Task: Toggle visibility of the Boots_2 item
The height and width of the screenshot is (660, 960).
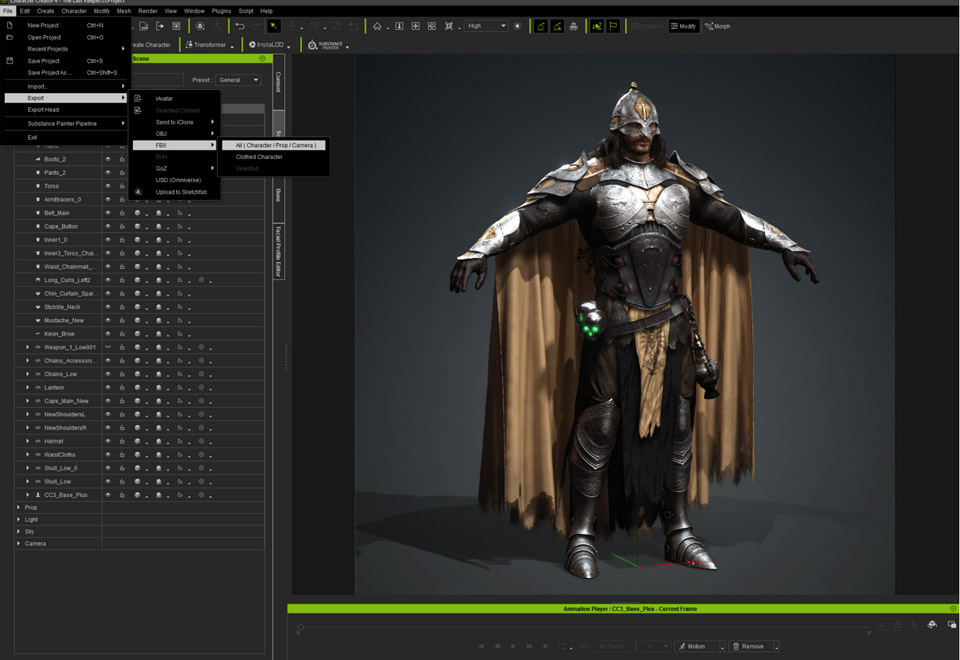Action: [x=108, y=159]
